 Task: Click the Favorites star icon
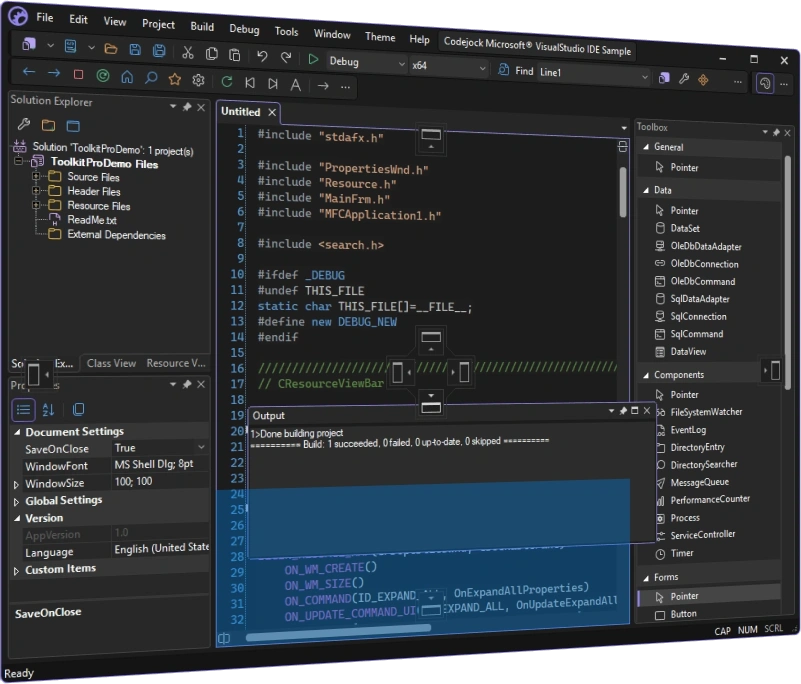(x=175, y=79)
